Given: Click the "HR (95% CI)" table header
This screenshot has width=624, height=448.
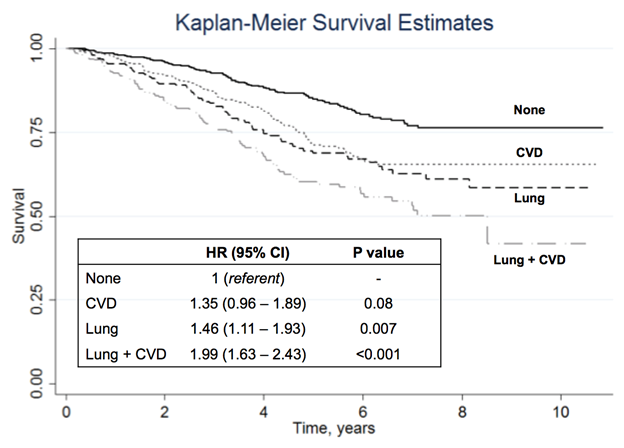Looking at the screenshot, I should pyautogui.click(x=243, y=253).
